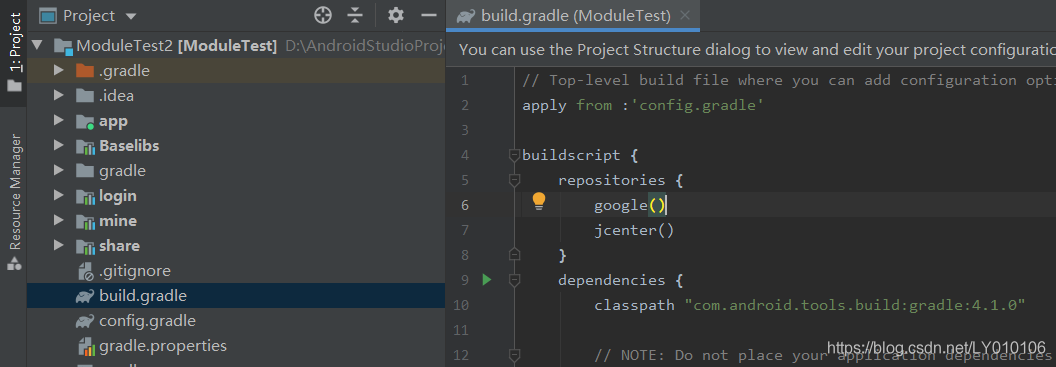Click the jcenter() call on line 7

pos(634,230)
